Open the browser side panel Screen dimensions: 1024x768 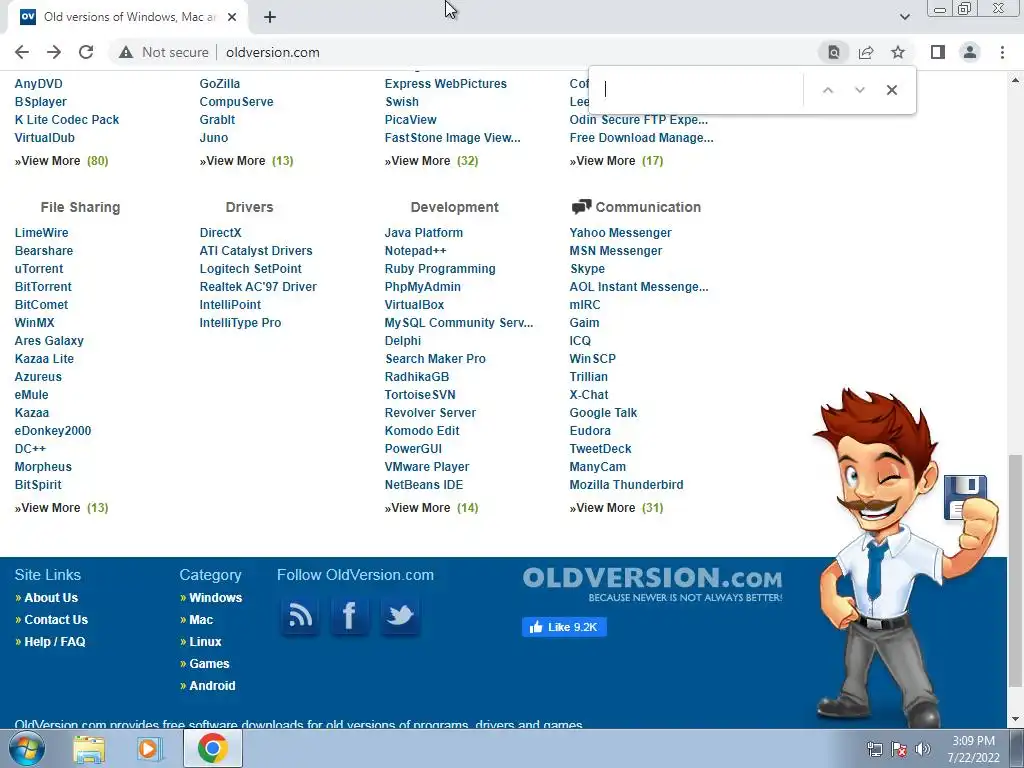coord(938,52)
